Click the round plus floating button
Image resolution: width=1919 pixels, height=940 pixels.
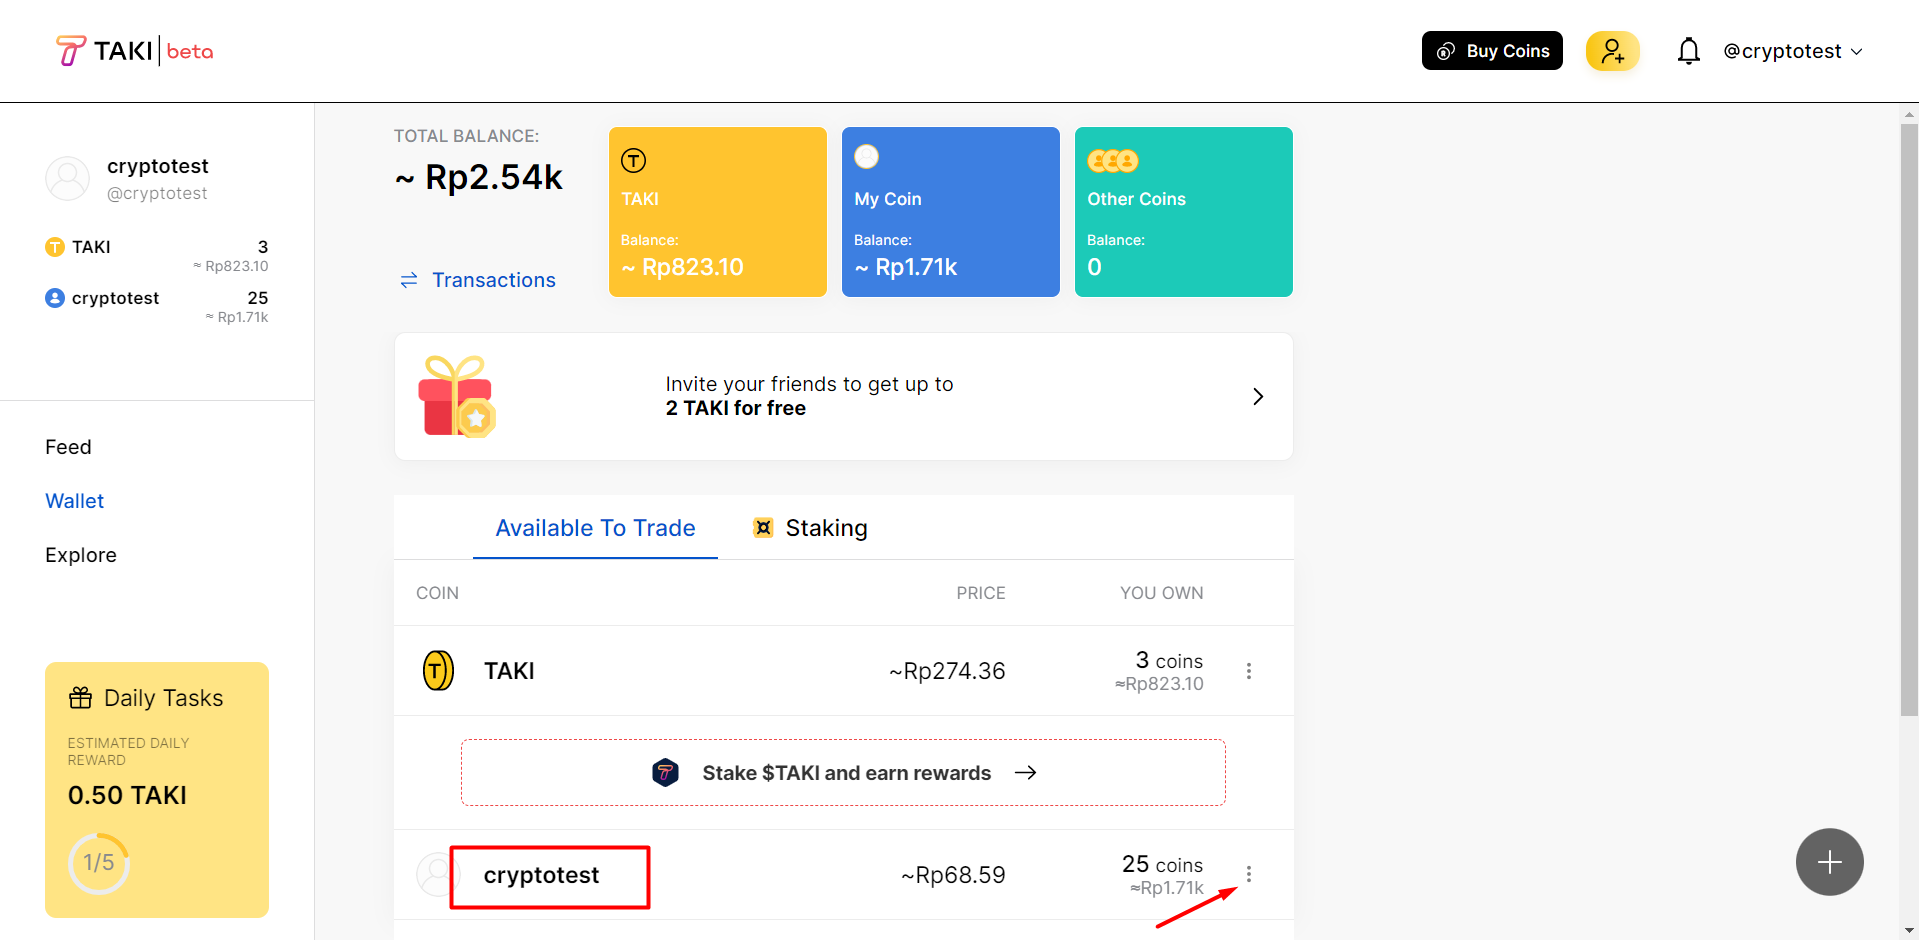(x=1829, y=862)
